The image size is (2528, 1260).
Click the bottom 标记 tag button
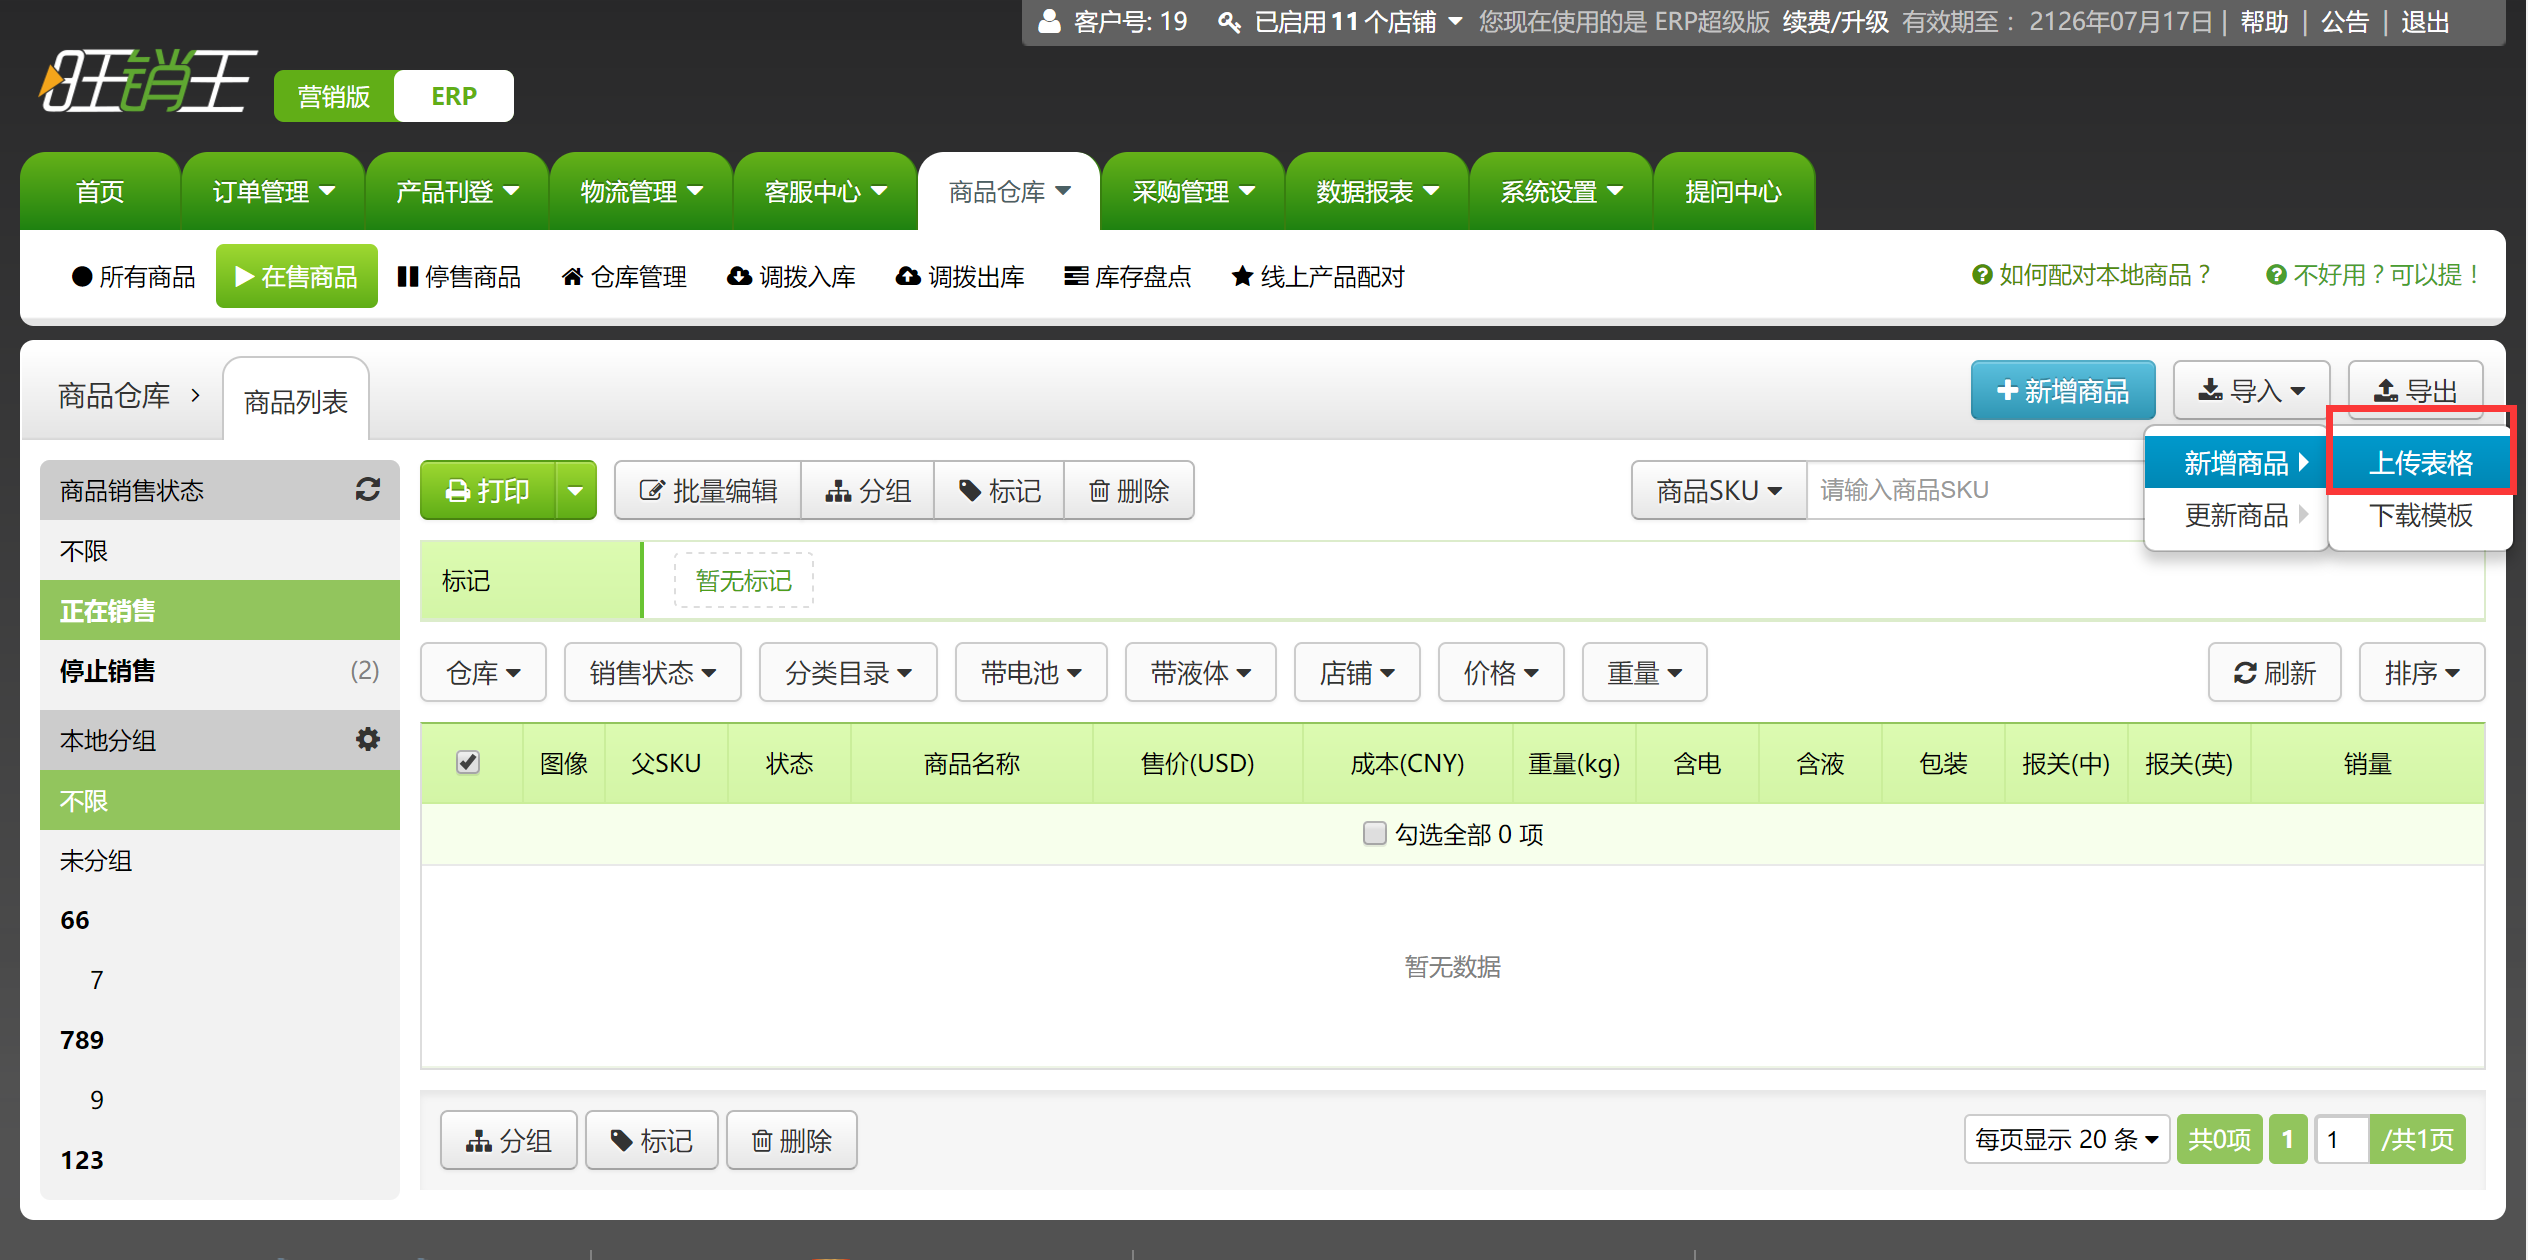coord(651,1140)
